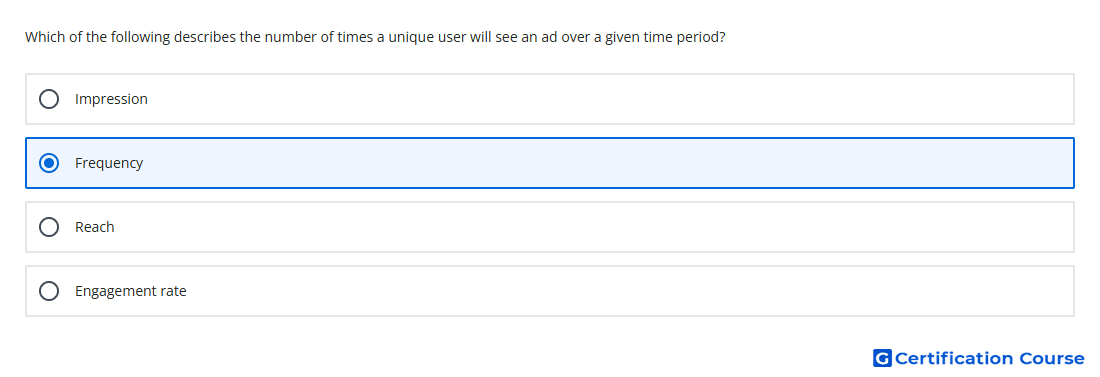Click the empty circle beside Engagement rate
Viewport: 1100px width, 377px height.
point(49,291)
